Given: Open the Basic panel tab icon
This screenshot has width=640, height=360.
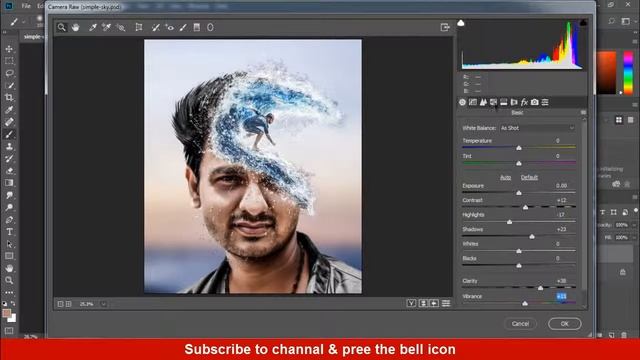Looking at the screenshot, I should [x=462, y=102].
